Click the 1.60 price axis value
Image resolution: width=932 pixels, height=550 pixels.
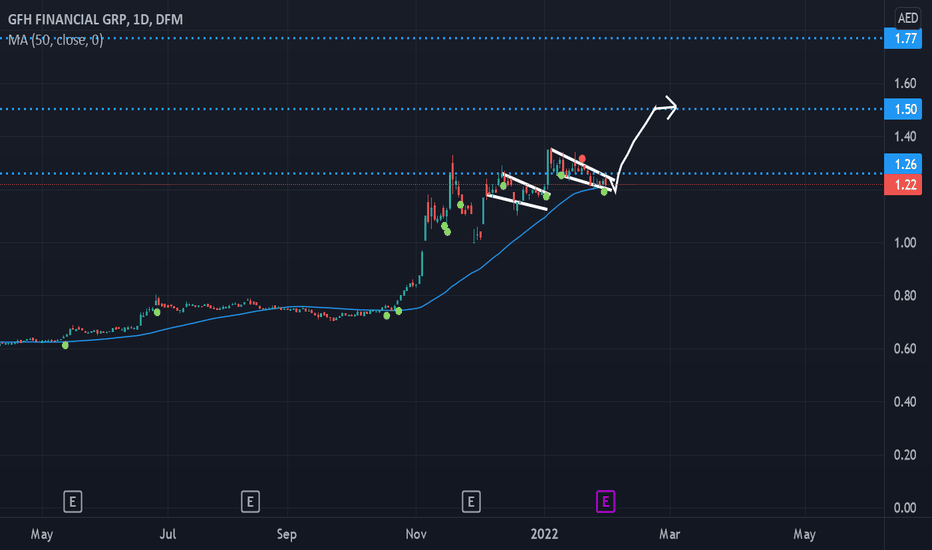905,83
